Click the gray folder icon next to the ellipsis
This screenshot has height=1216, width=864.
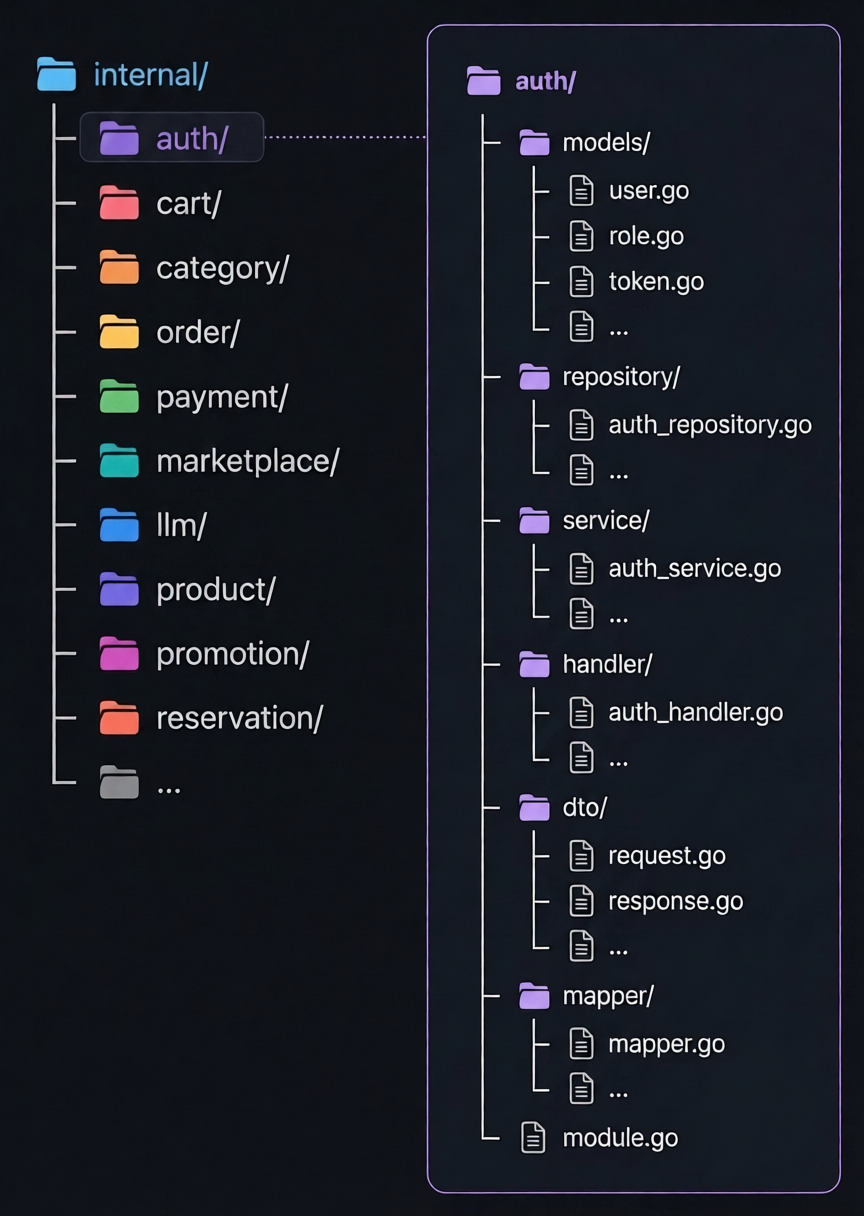119,782
